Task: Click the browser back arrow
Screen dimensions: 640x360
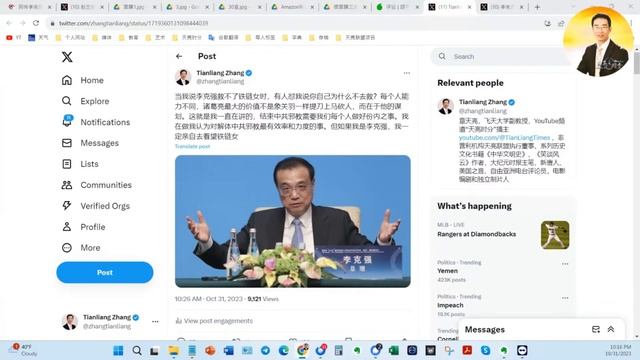Action: tap(9, 23)
